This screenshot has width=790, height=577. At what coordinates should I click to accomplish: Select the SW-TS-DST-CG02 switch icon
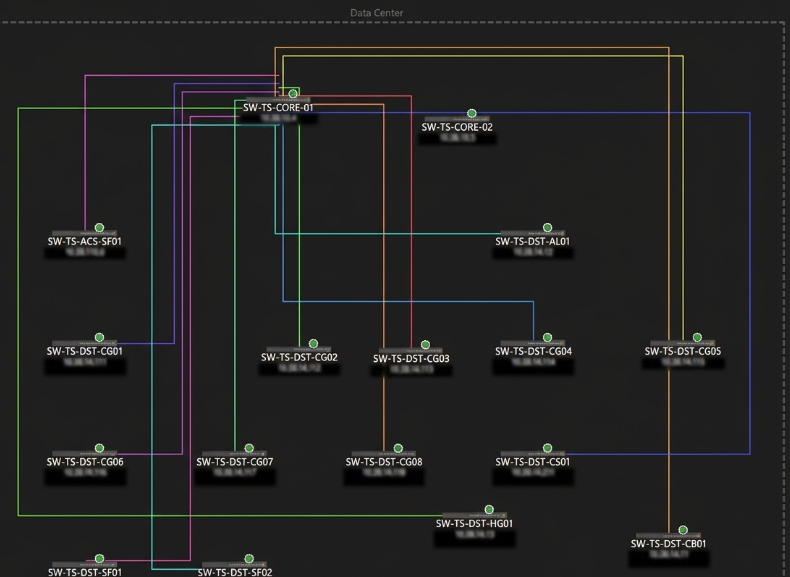299,350
